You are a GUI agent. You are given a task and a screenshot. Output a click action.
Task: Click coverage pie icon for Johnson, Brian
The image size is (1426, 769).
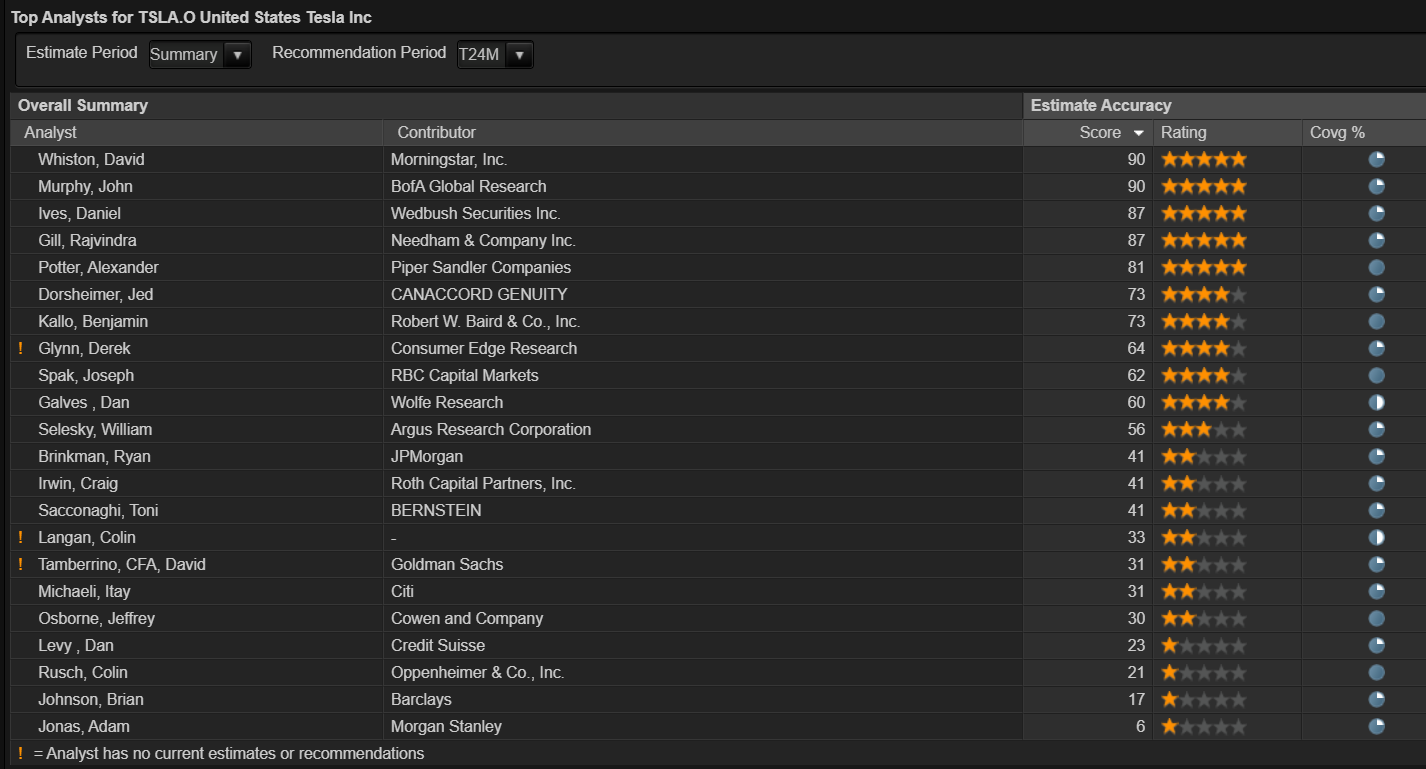(1377, 699)
